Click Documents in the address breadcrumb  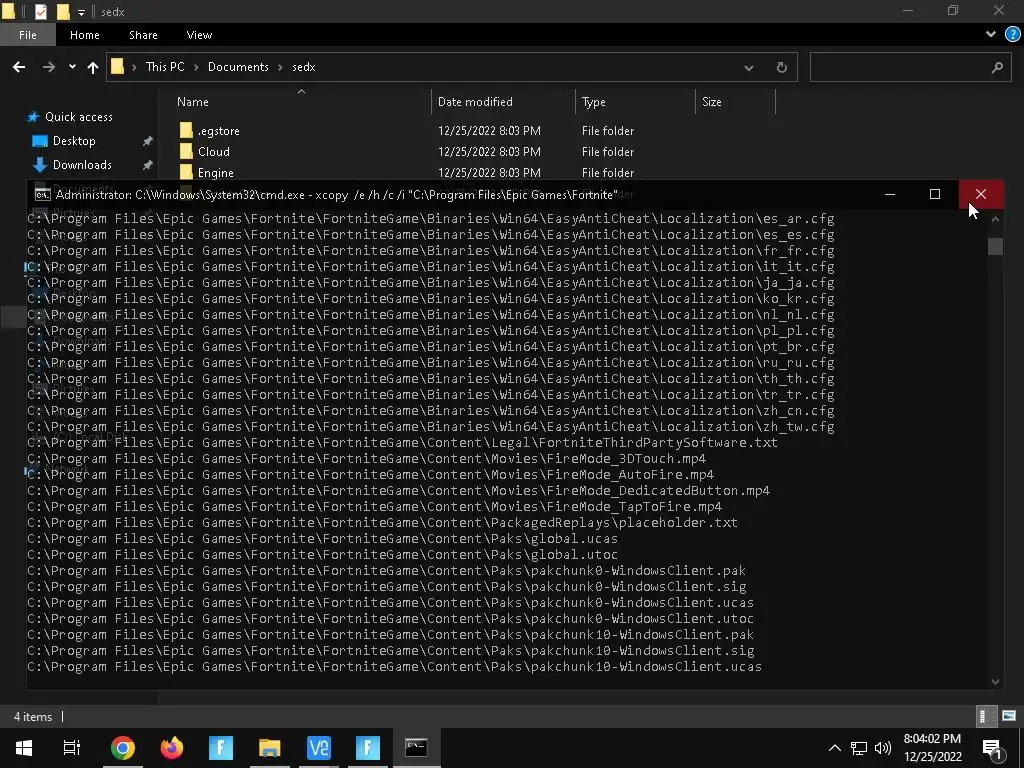pyautogui.click(x=238, y=67)
